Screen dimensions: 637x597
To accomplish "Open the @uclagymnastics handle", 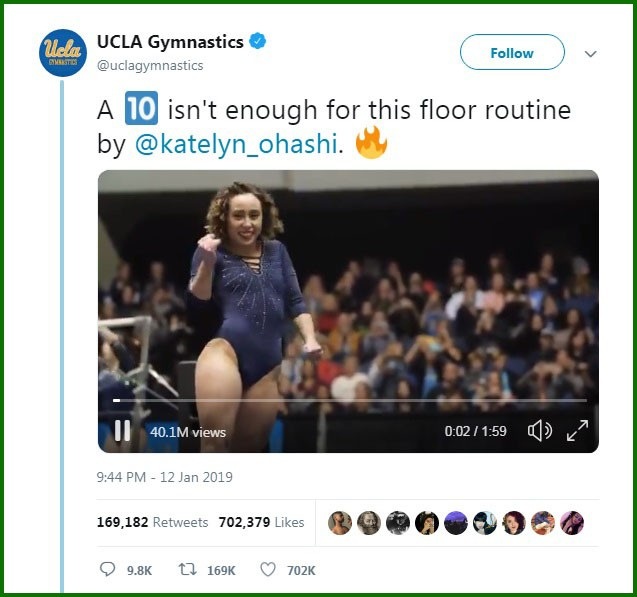I will 150,65.
